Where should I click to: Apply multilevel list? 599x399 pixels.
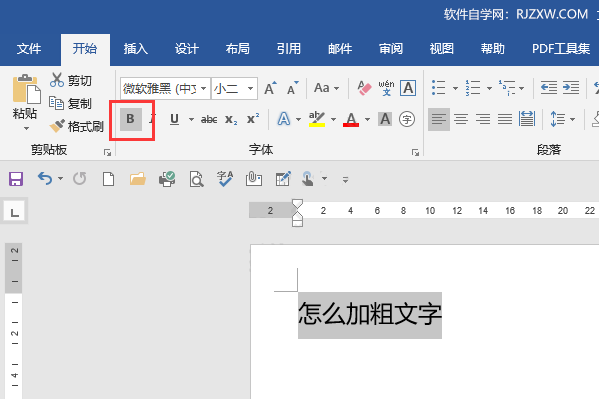coord(507,88)
